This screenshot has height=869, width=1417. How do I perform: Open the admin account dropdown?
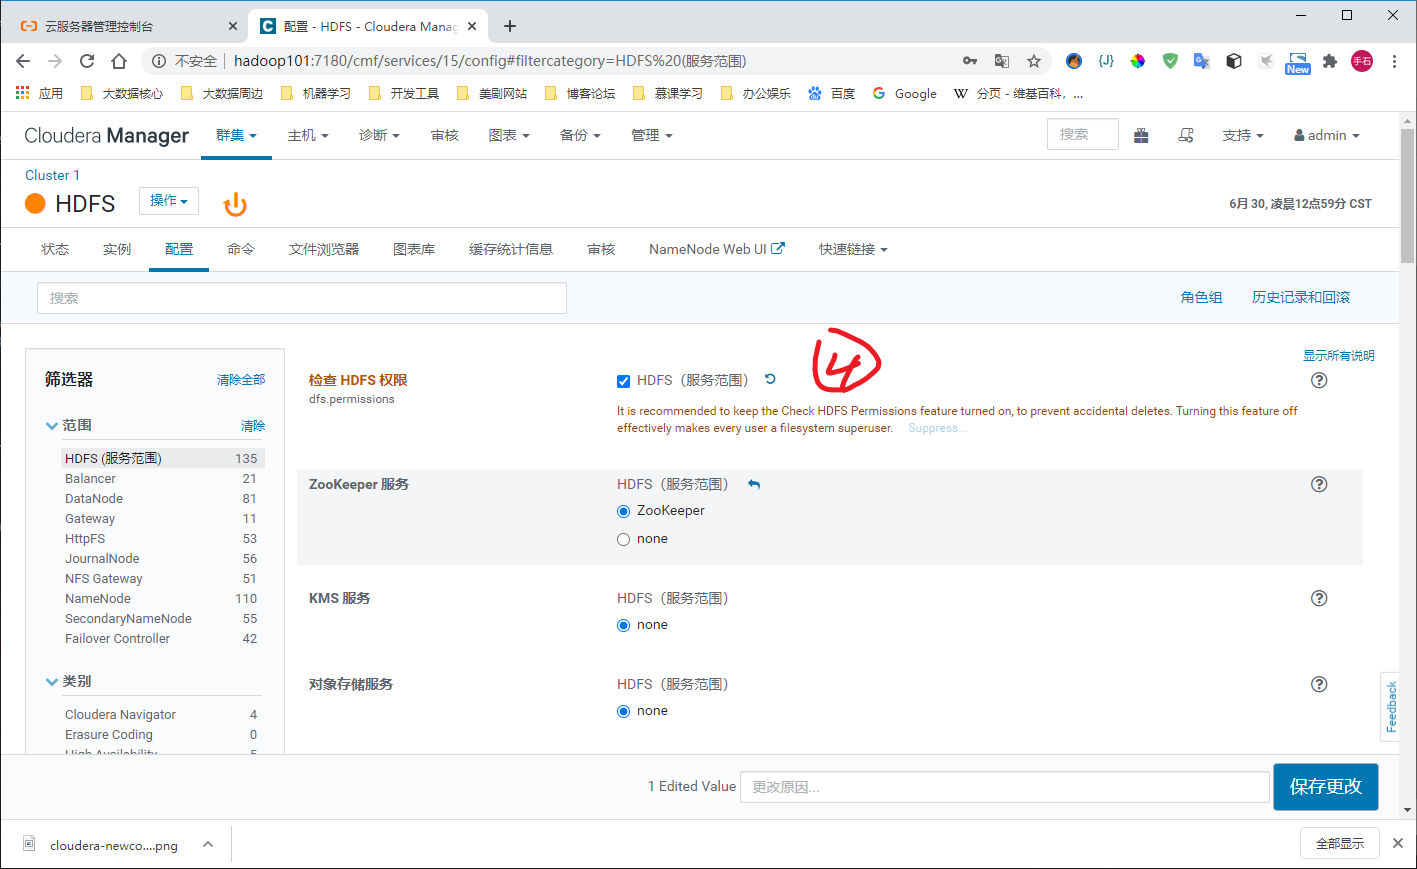1326,135
